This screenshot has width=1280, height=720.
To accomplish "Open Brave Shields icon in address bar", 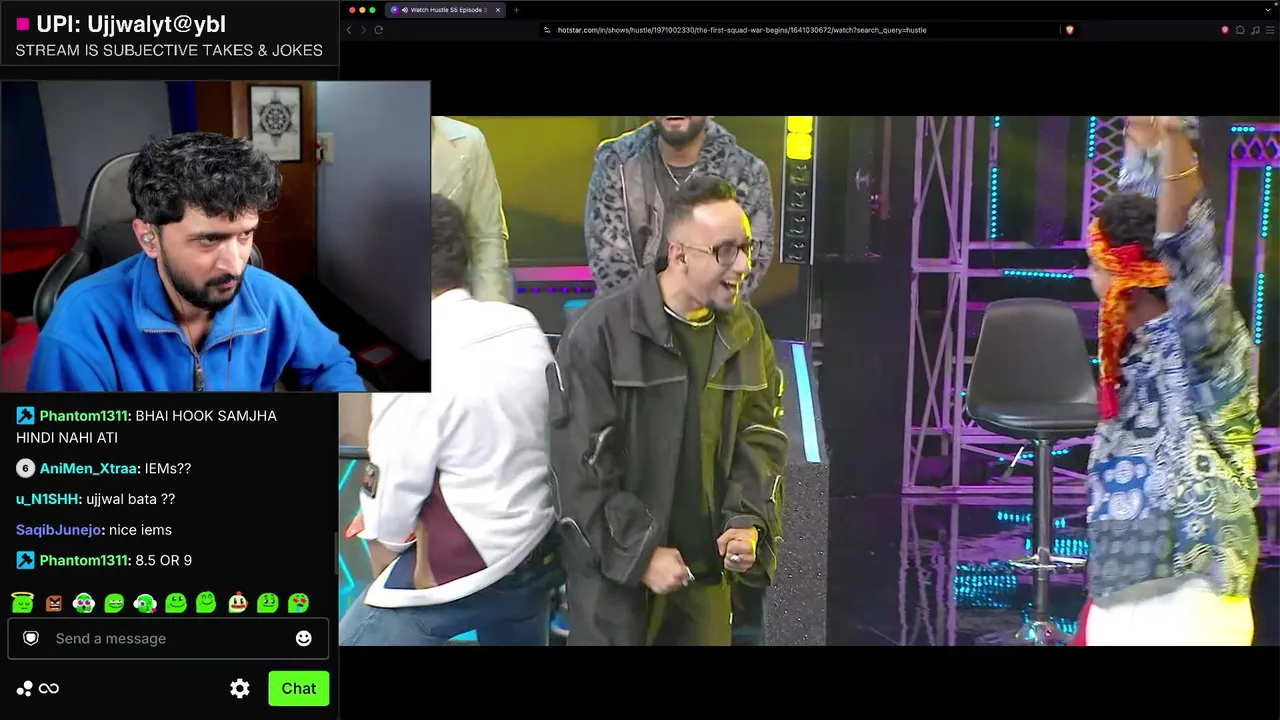I will (1069, 30).
